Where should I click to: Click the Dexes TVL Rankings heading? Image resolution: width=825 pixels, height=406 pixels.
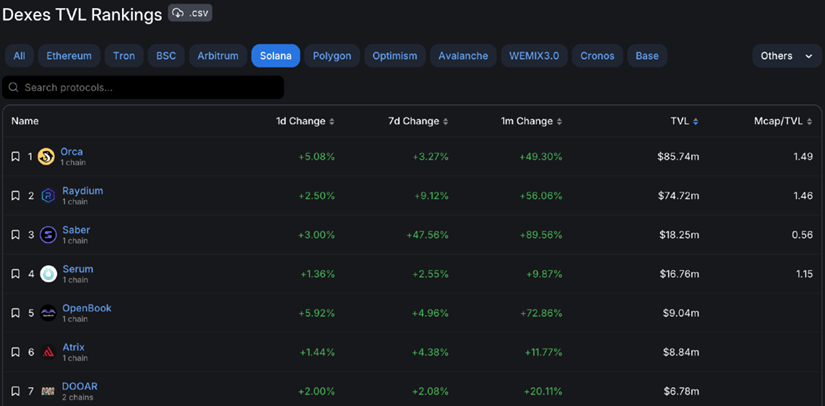point(82,15)
